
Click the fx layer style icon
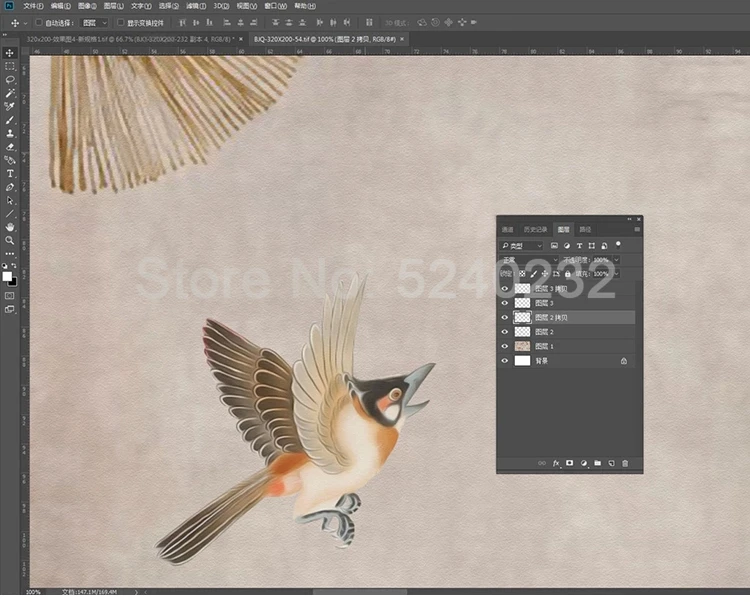pyautogui.click(x=556, y=464)
